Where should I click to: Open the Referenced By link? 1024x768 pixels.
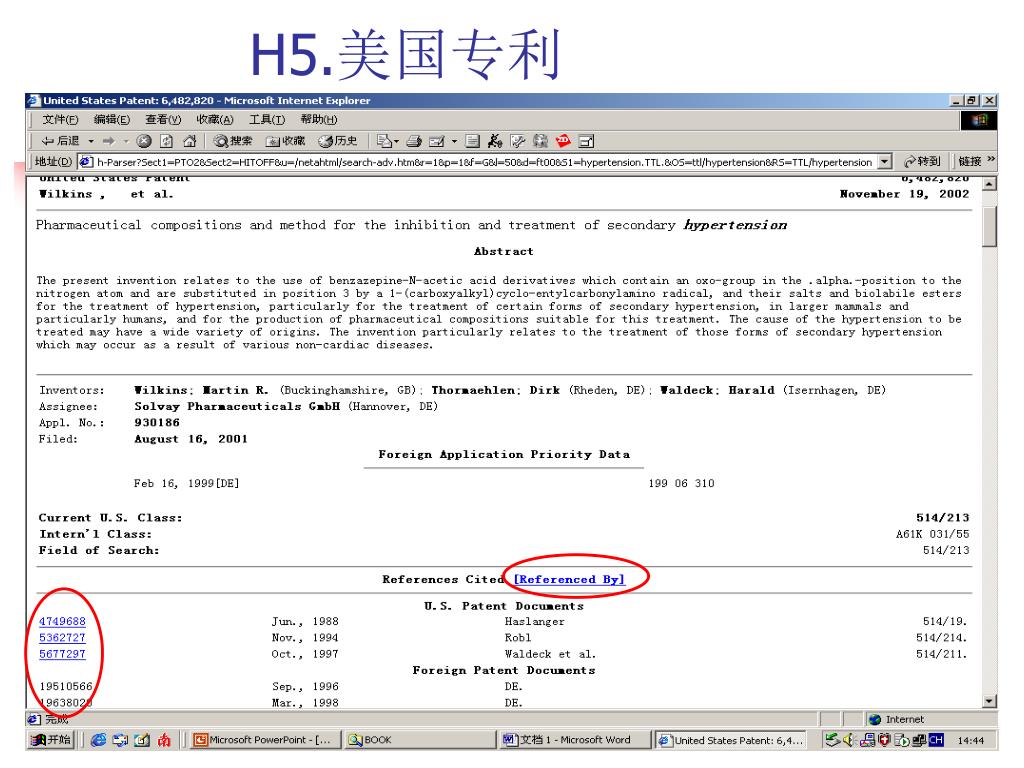click(569, 579)
